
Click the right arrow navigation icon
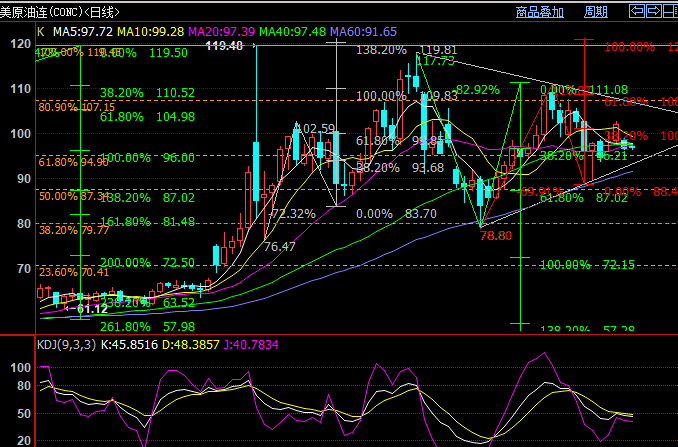pyautogui.click(x=654, y=11)
